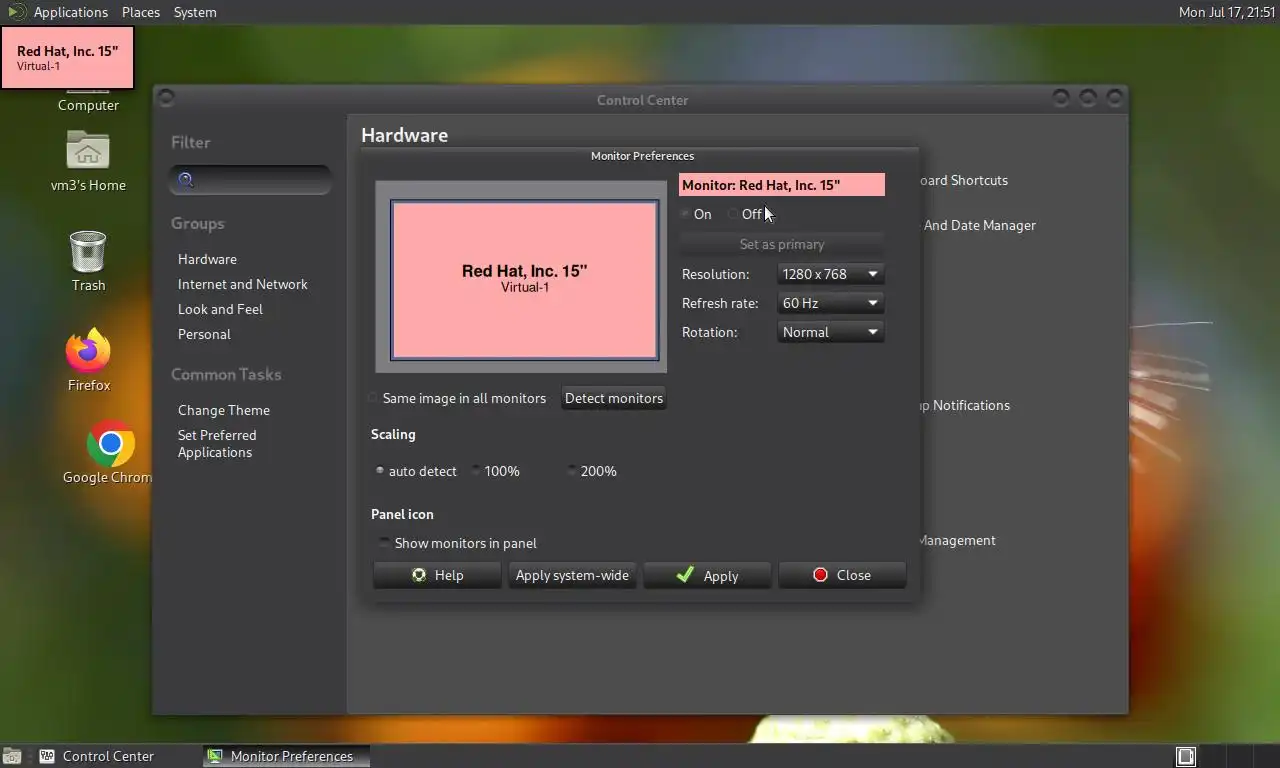Select Internet and Network group
The width and height of the screenshot is (1280, 768).
point(243,284)
